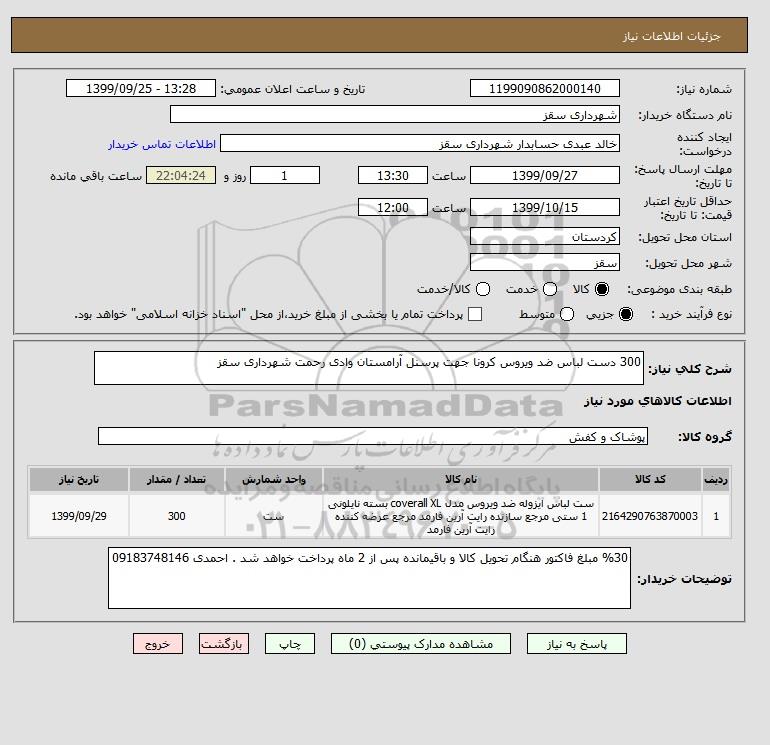Click the row number cell 1
Screen dimensions: 770x745
[716, 516]
